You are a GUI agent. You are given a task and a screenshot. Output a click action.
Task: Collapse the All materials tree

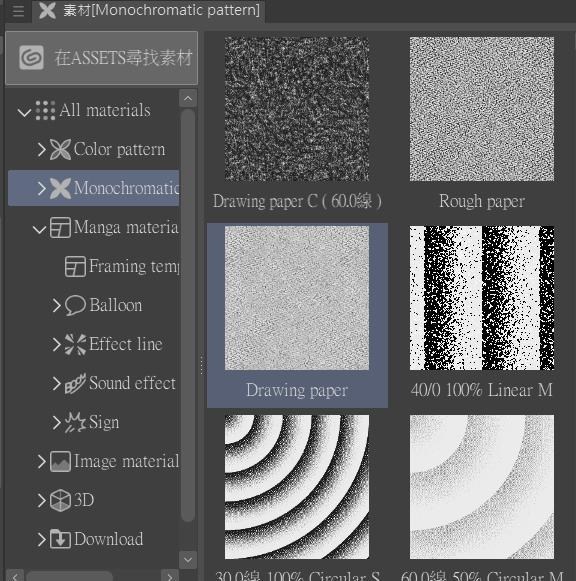[x=24, y=111]
